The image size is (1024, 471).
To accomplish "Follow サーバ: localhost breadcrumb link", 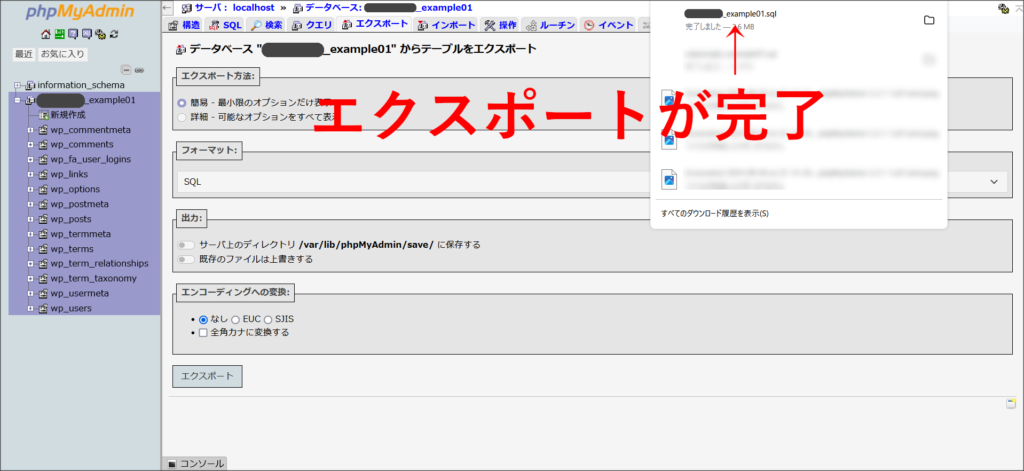I will click(x=237, y=8).
